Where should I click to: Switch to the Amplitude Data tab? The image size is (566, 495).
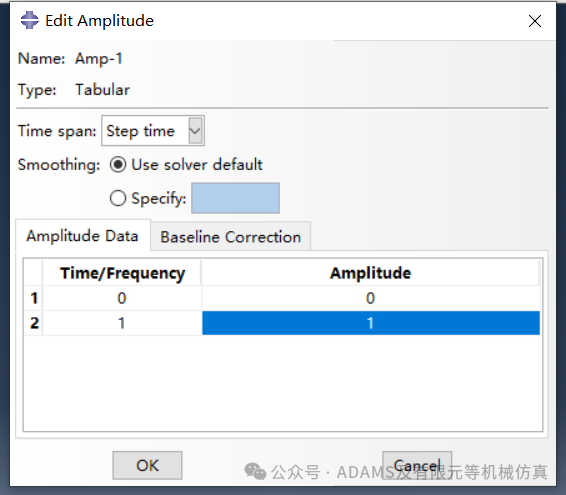click(83, 235)
